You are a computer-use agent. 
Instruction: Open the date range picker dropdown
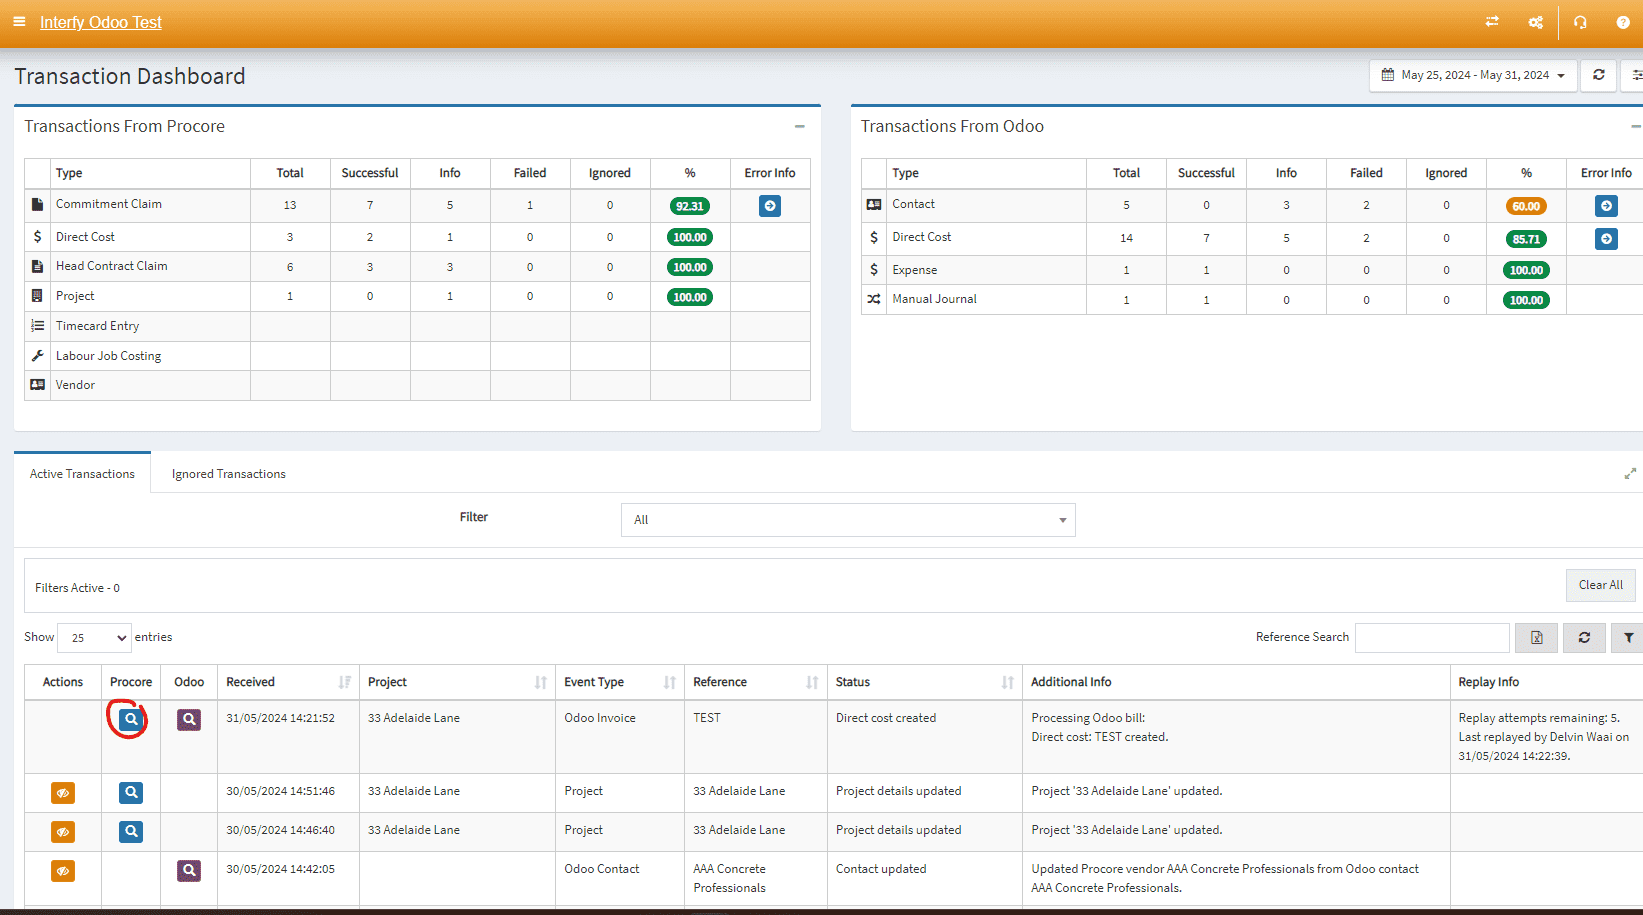click(x=1472, y=75)
